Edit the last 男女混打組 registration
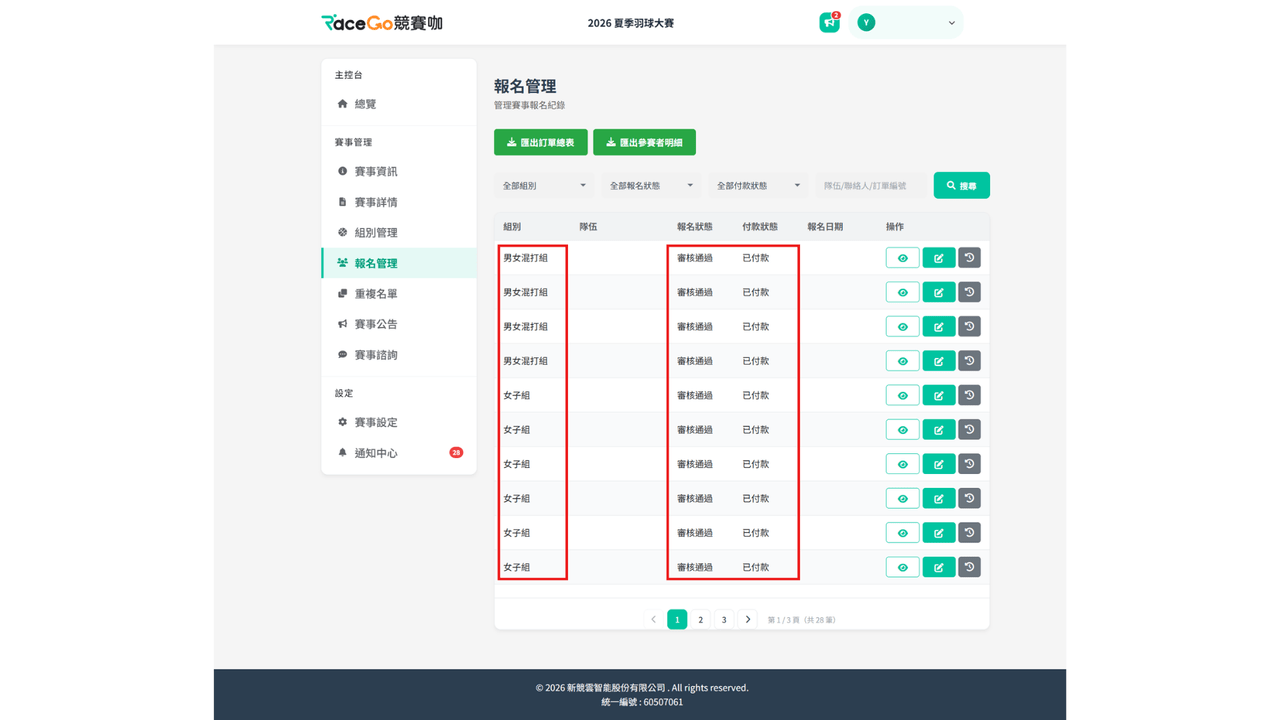Screen dimensions: 1280x720 (x=939, y=361)
